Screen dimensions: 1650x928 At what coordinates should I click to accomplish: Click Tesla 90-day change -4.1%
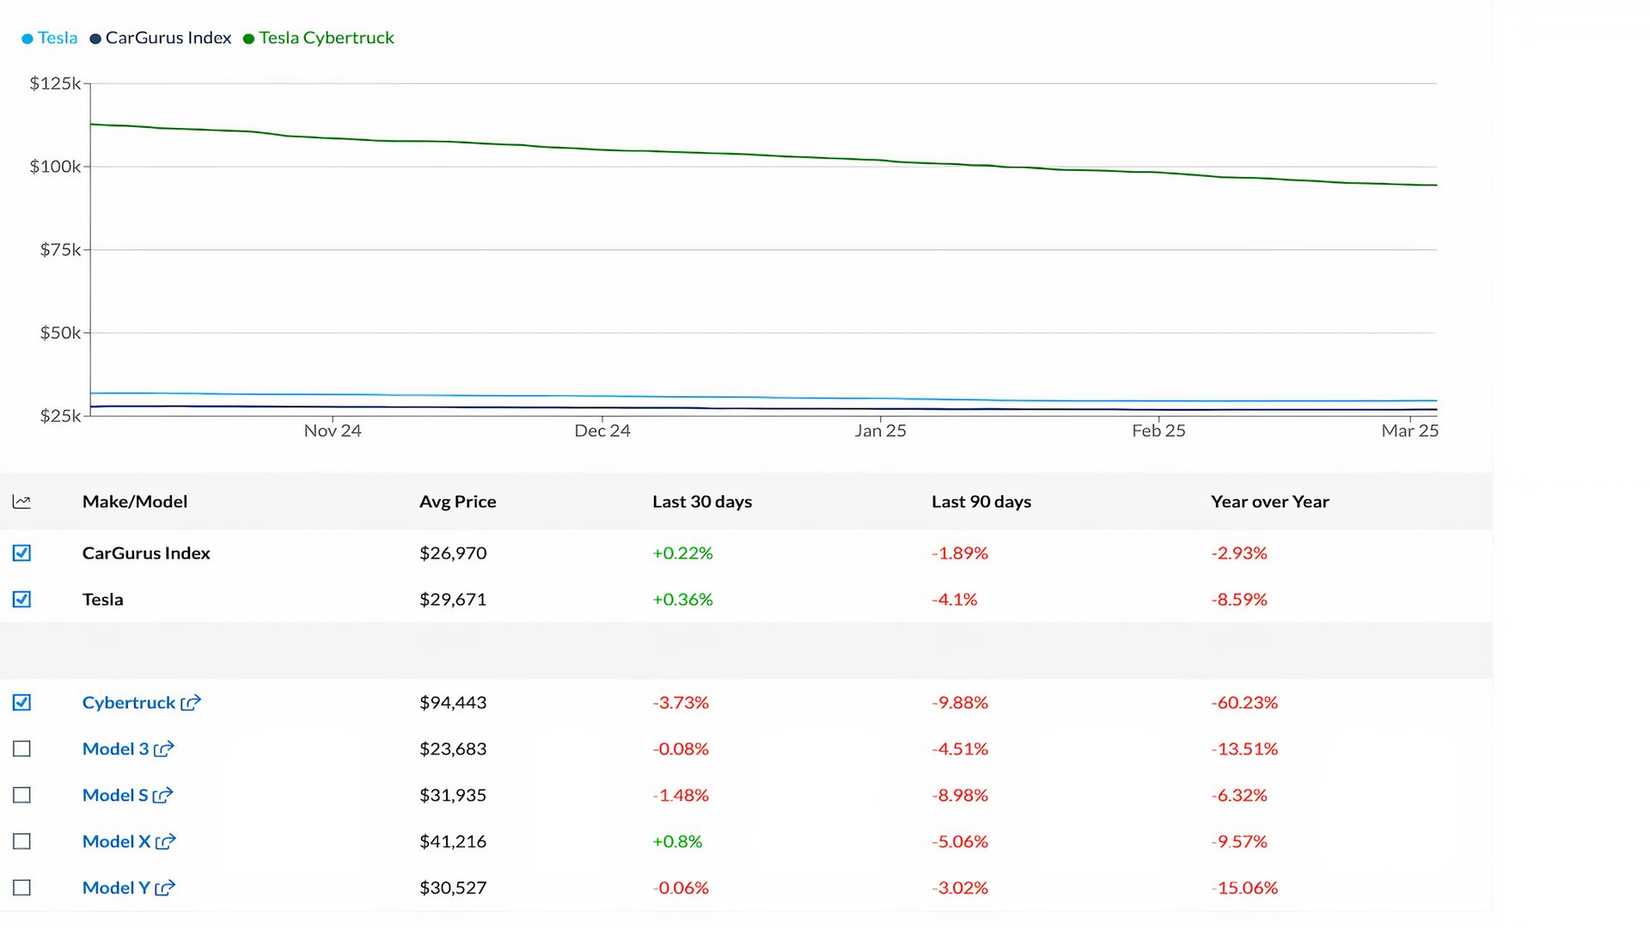point(954,600)
